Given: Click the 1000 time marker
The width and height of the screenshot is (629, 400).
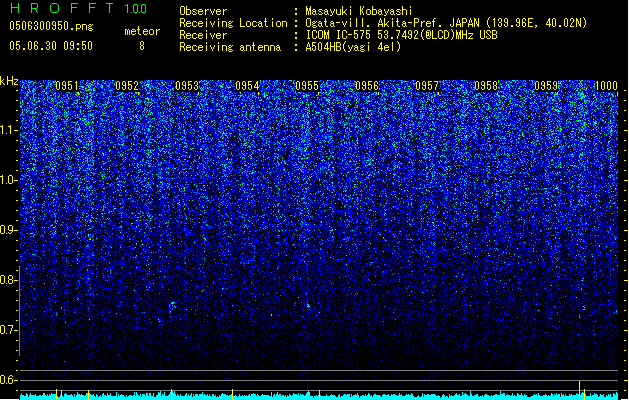Looking at the screenshot, I should point(606,86).
